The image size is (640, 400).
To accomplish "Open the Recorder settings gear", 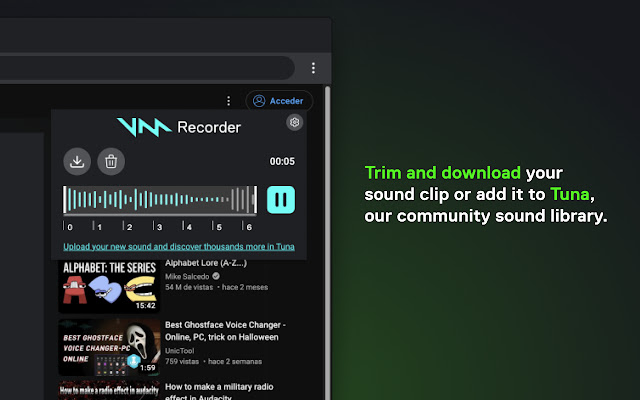I will [294, 122].
